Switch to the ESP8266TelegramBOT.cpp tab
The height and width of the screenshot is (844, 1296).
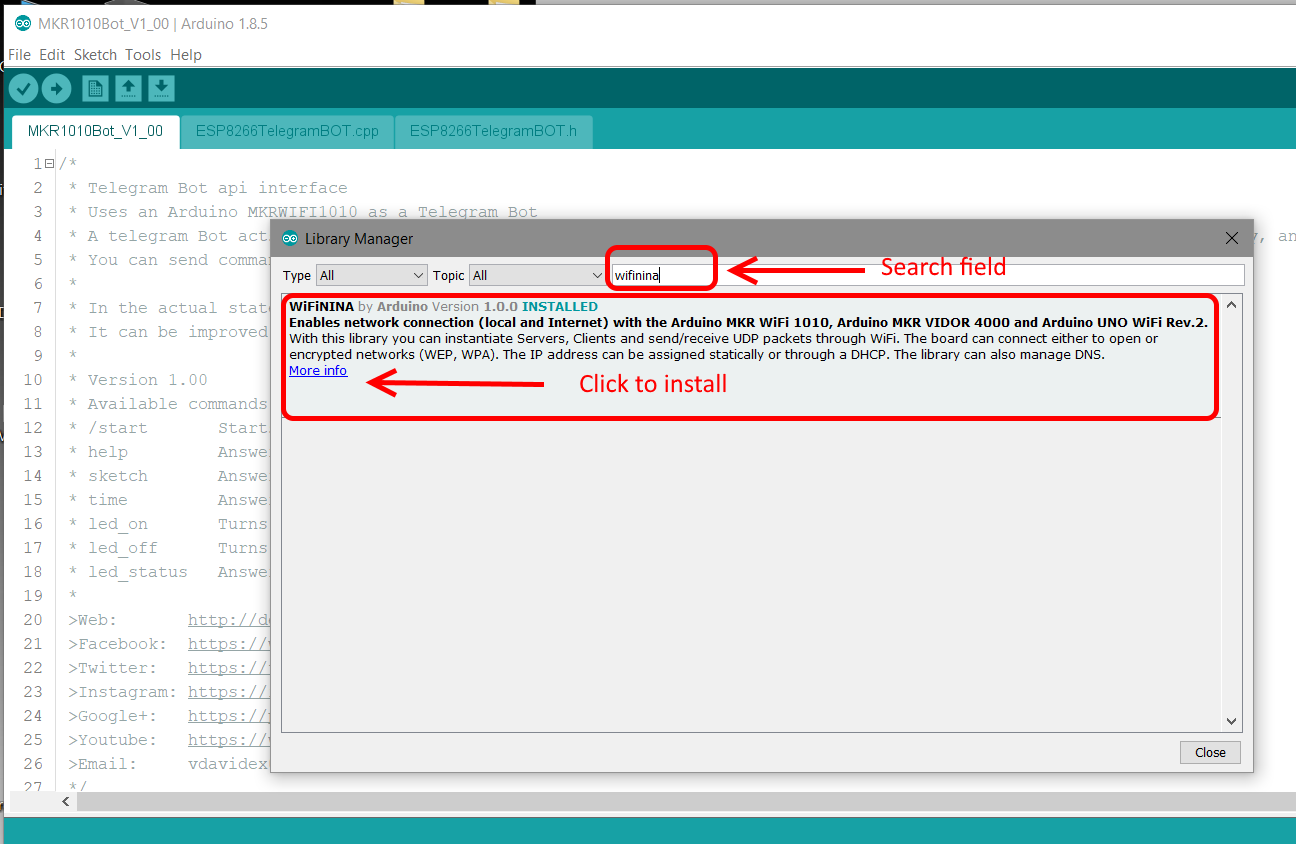(x=287, y=131)
